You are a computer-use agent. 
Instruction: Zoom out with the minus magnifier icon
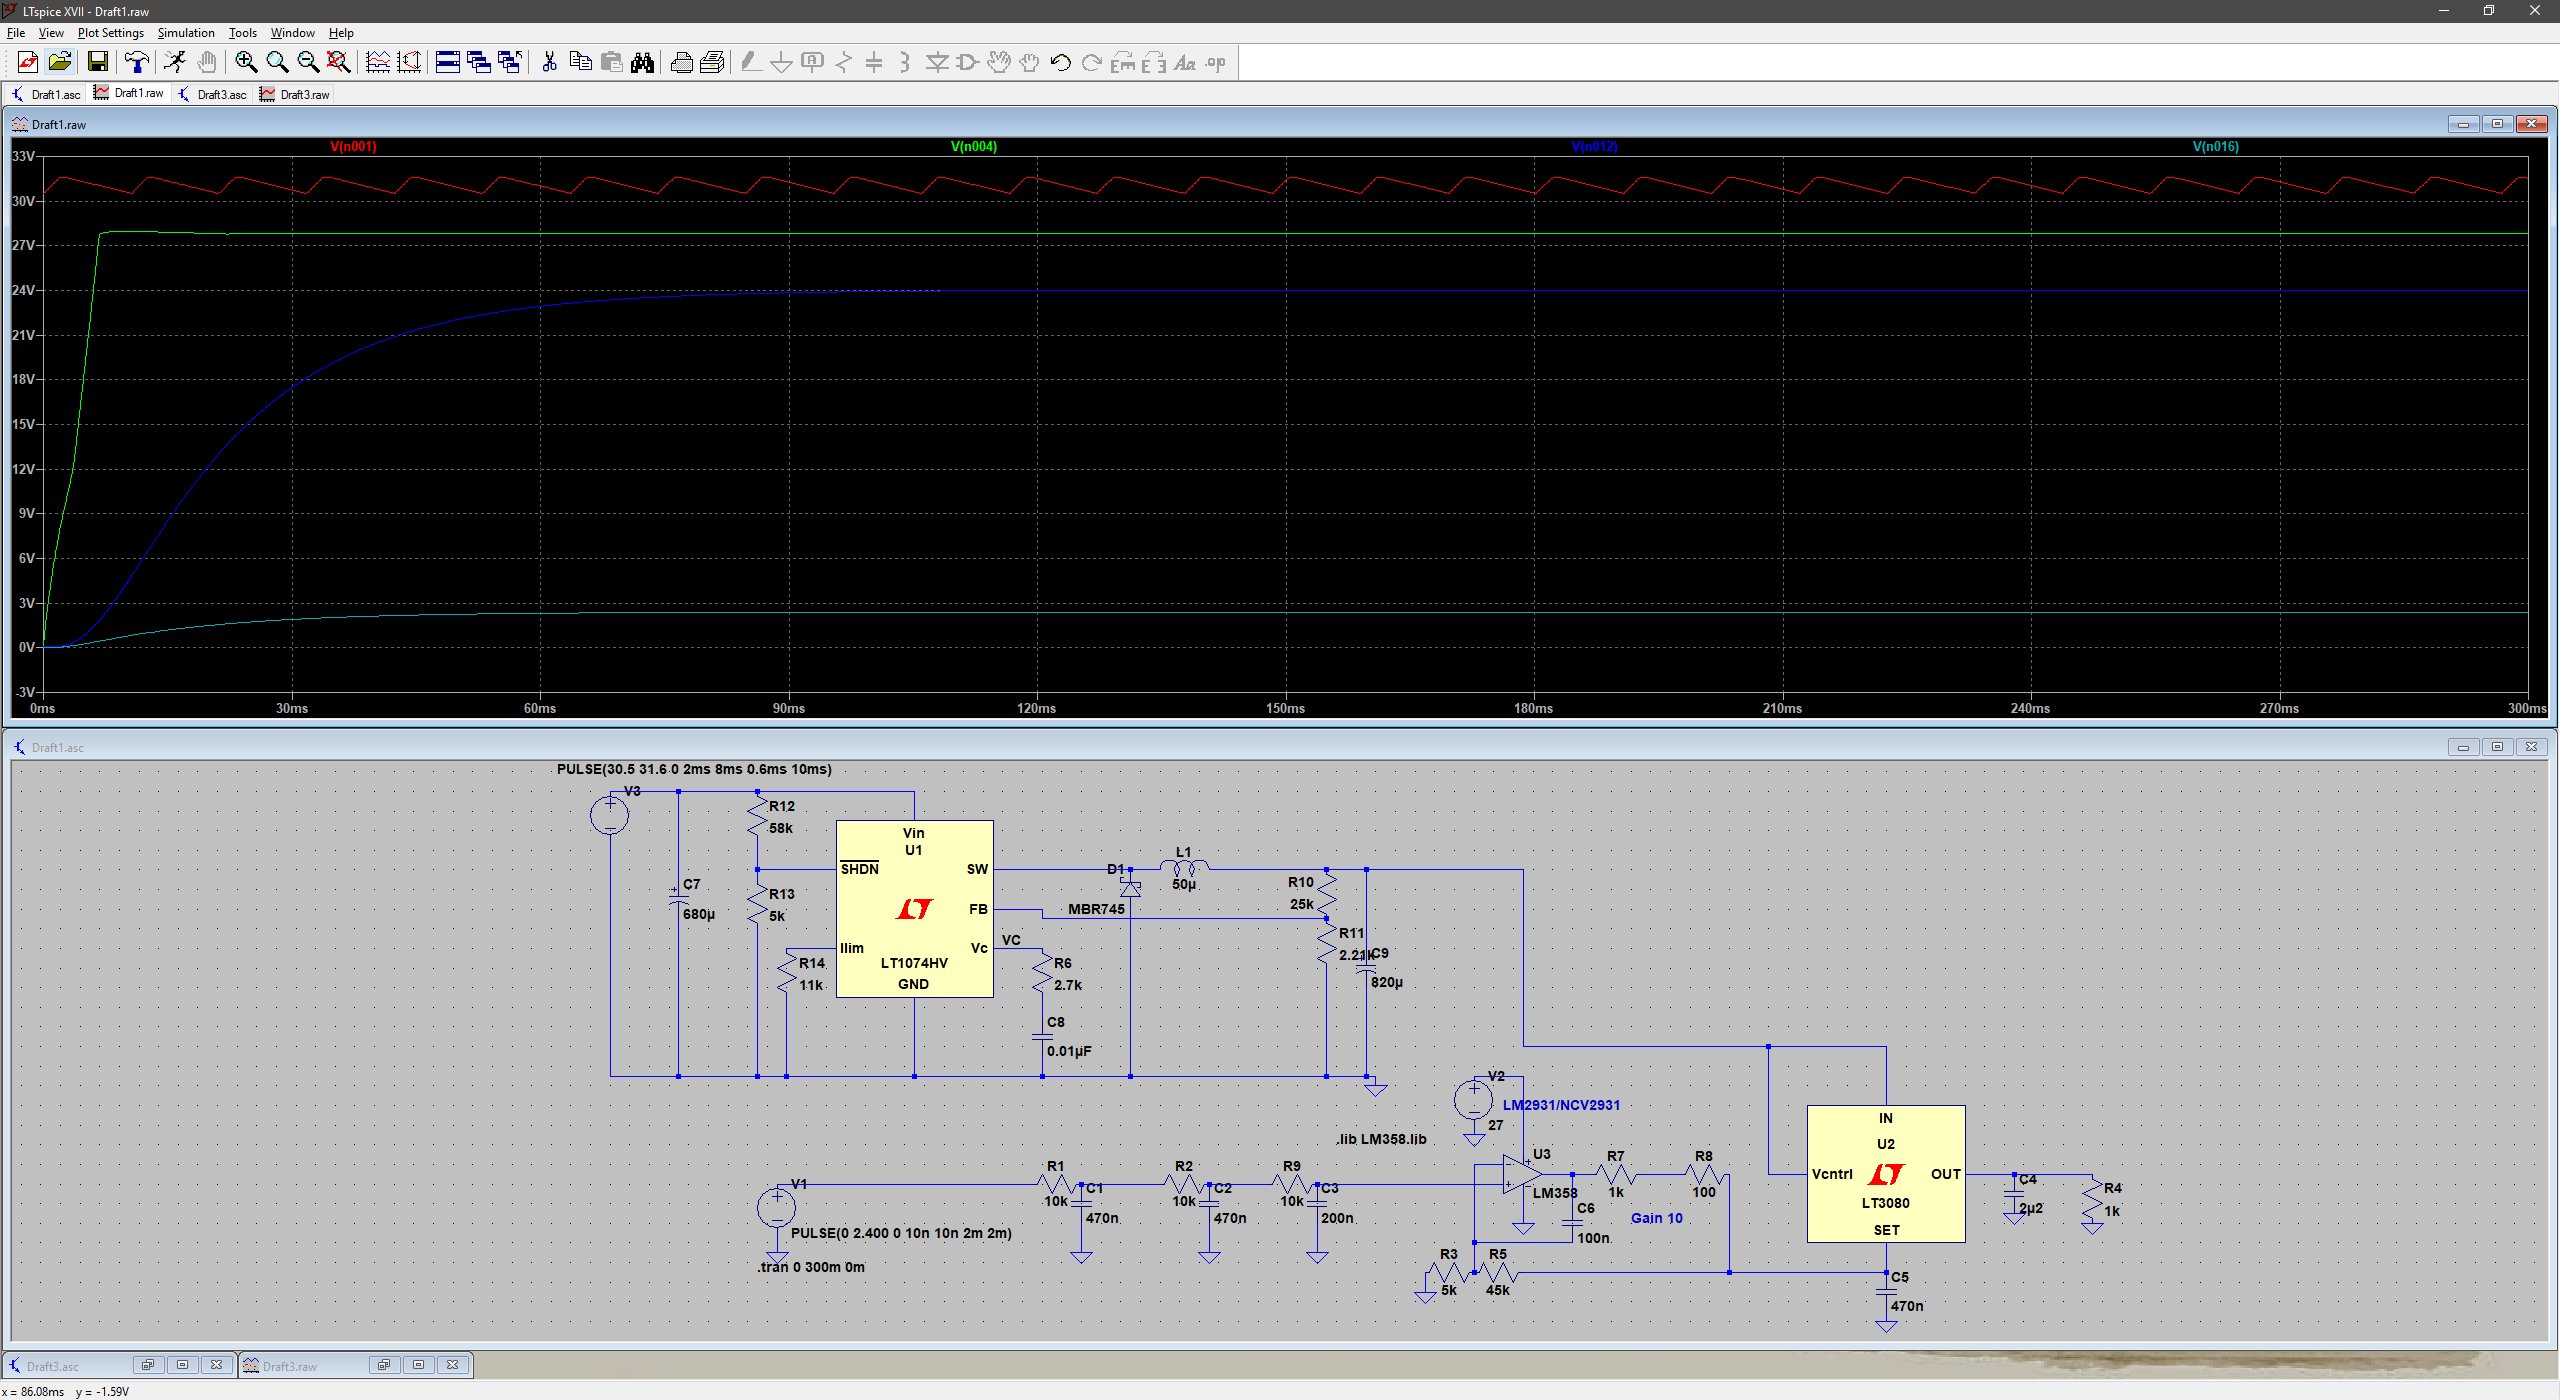(x=308, y=62)
